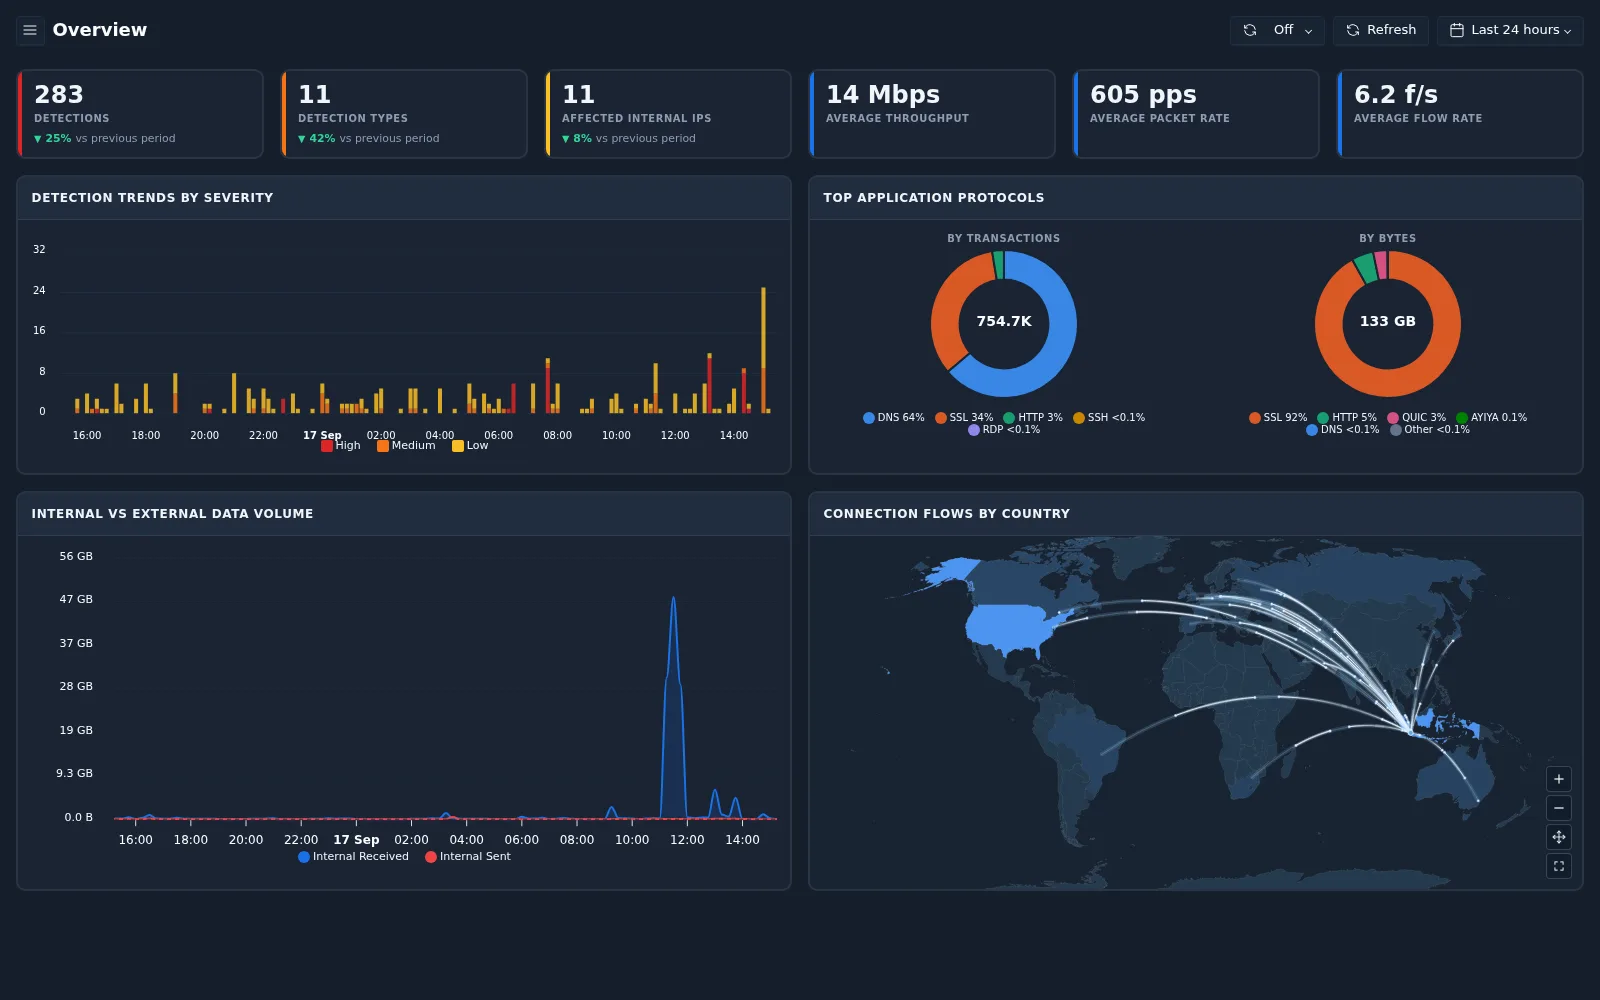This screenshot has width=1600, height=1000.
Task: Zoom out on the country map
Action: tap(1559, 808)
